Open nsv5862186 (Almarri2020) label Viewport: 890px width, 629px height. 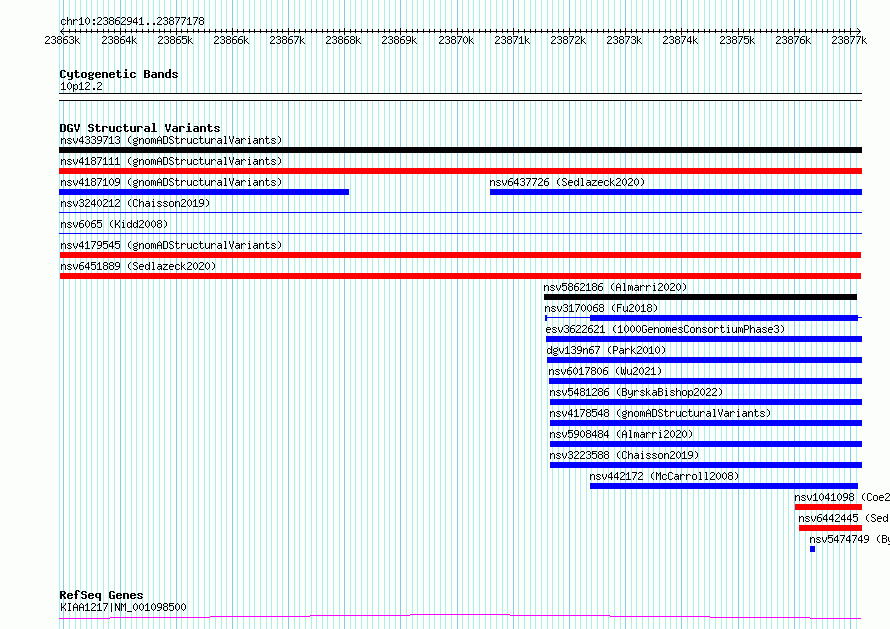click(x=615, y=287)
